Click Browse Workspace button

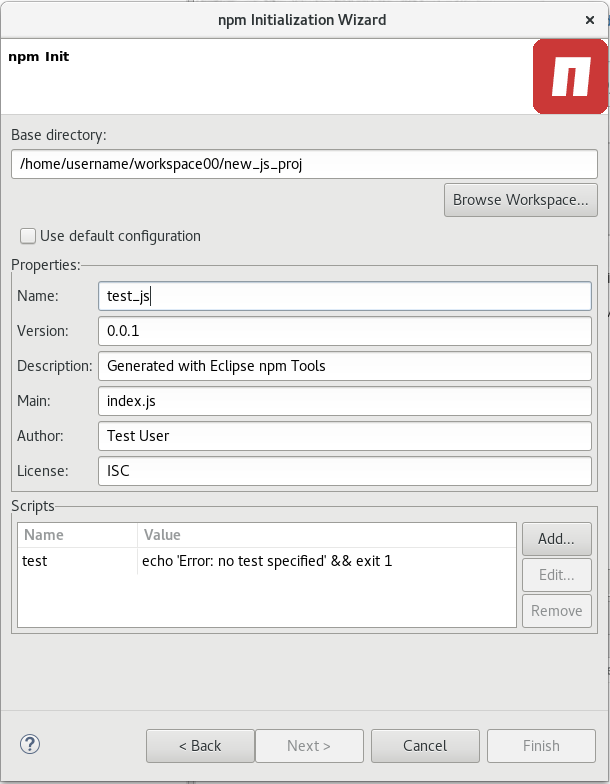[x=520, y=200]
